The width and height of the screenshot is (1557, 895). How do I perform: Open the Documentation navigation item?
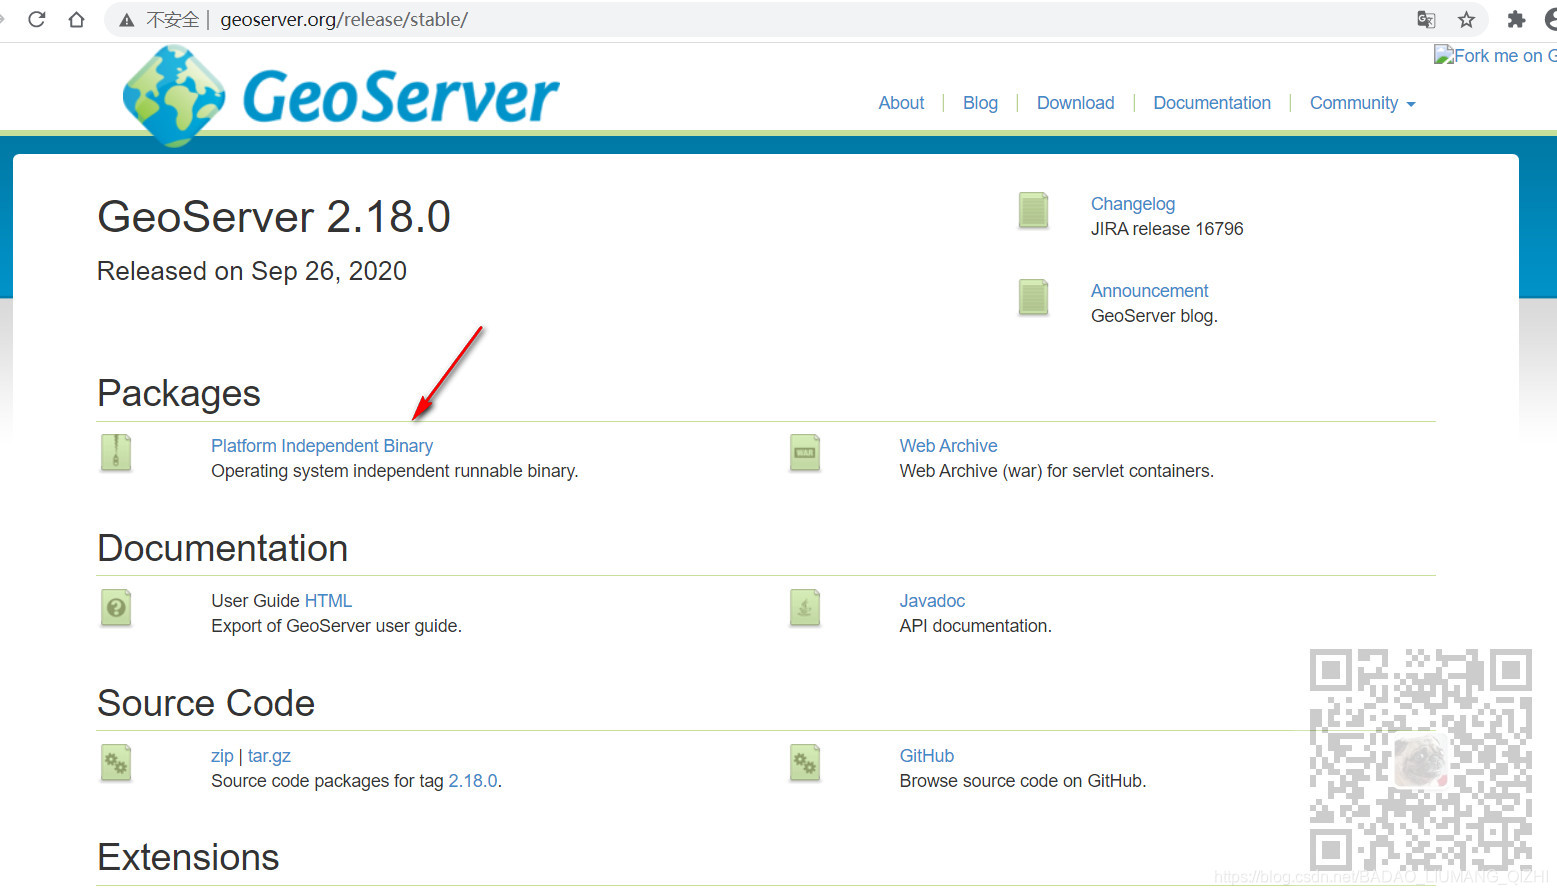point(1212,103)
